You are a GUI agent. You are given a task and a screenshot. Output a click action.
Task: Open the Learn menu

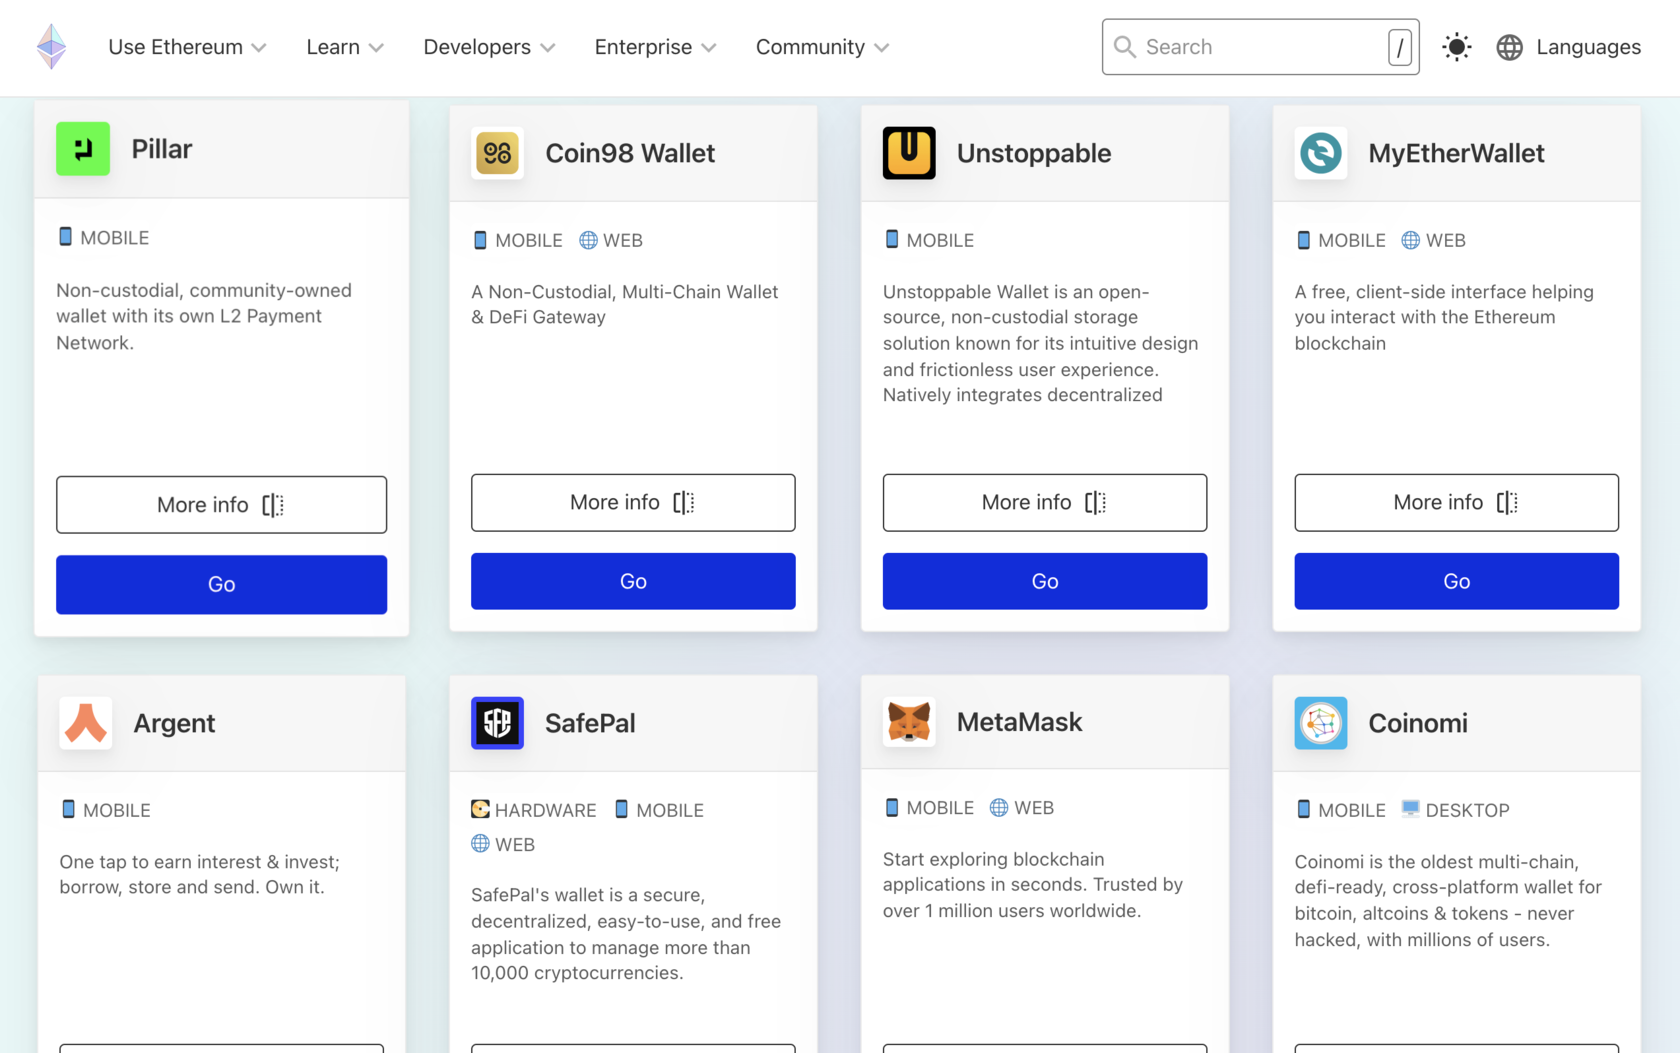(x=345, y=47)
